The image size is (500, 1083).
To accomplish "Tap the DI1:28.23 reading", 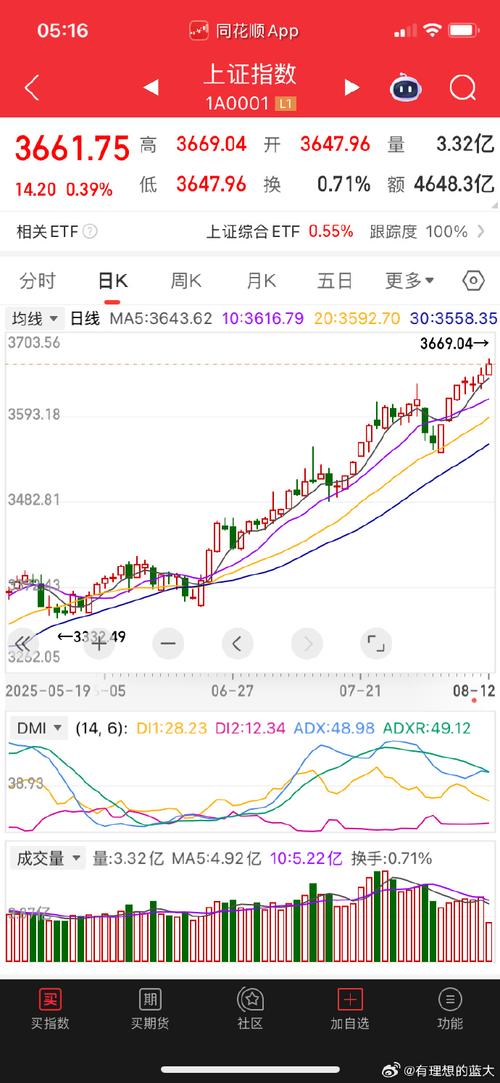I will 171,727.
